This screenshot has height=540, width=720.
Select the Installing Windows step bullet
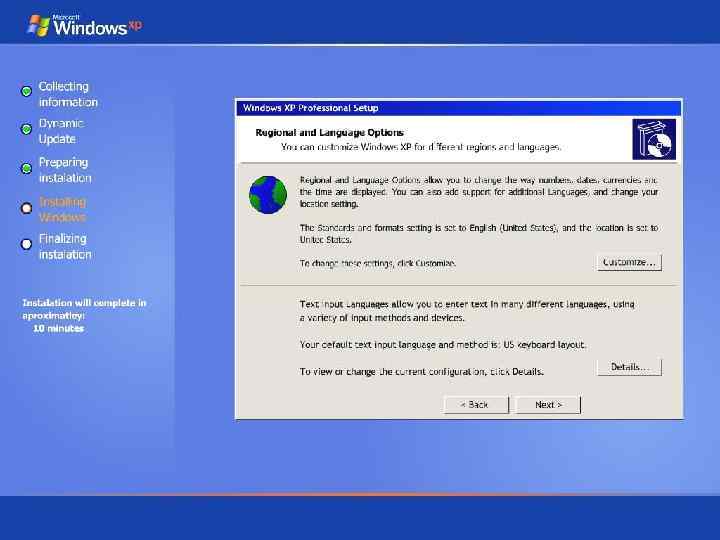pos(27,208)
